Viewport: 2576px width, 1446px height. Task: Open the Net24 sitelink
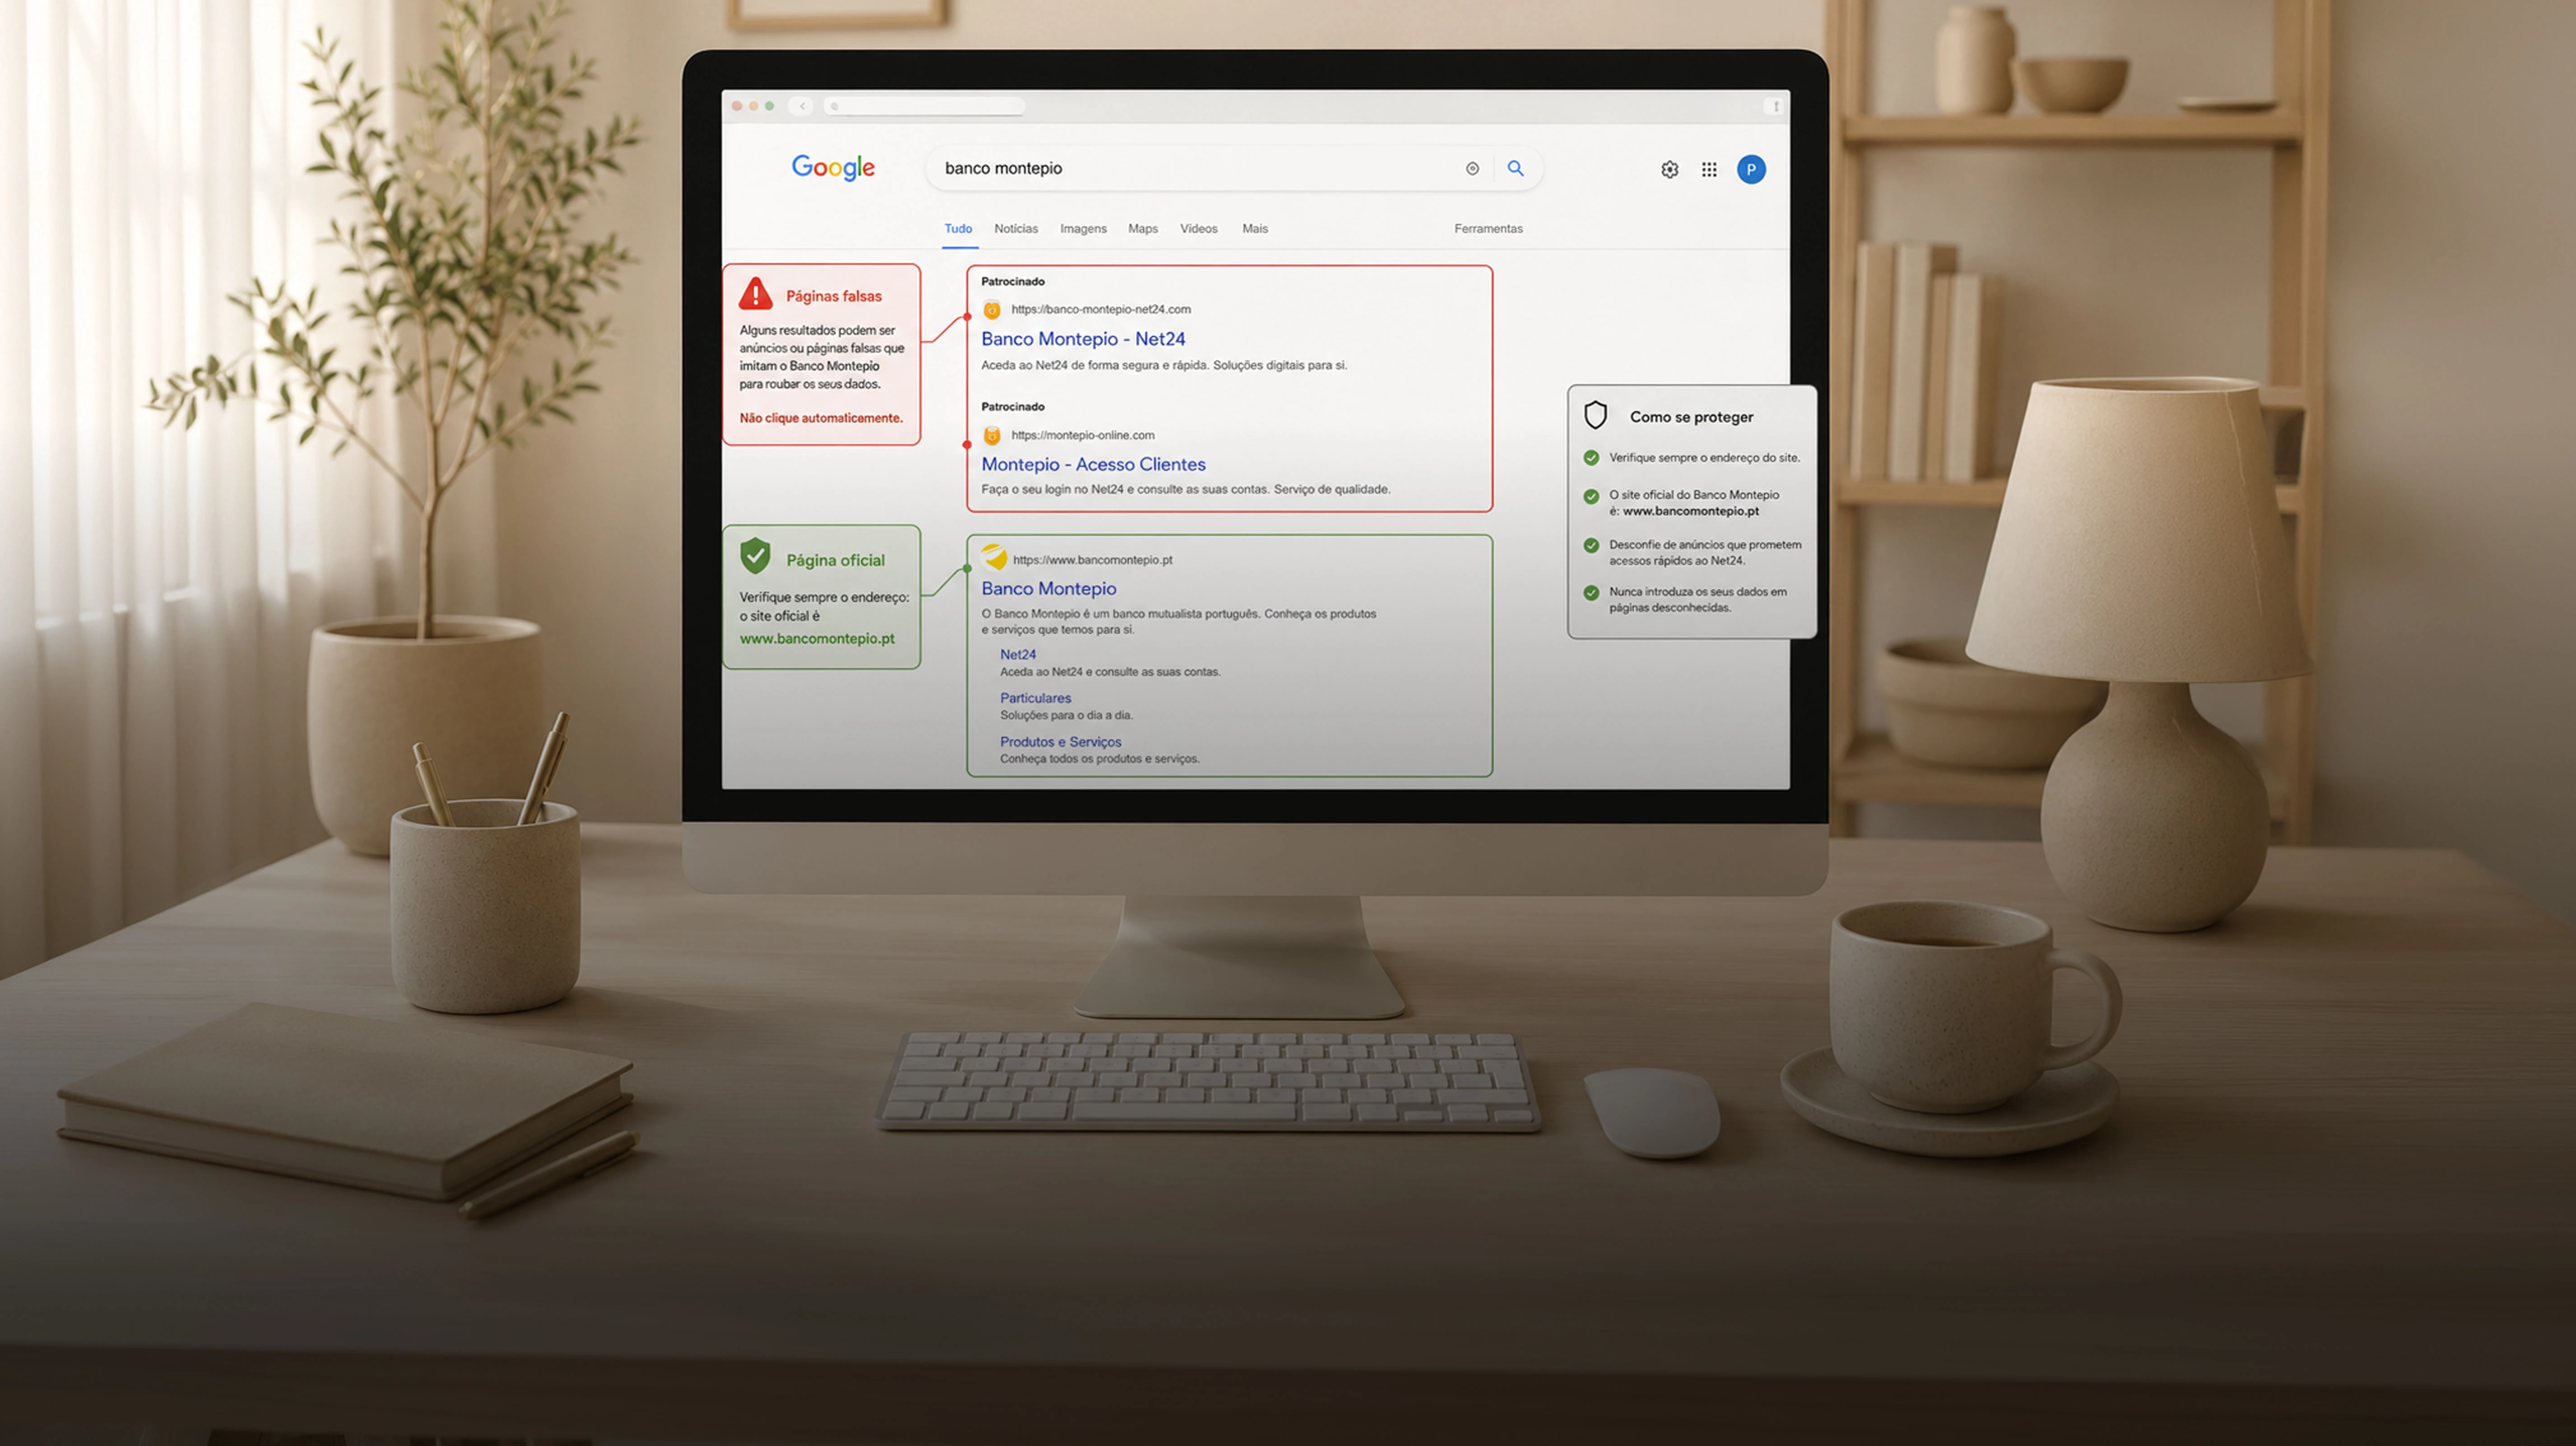point(1018,655)
